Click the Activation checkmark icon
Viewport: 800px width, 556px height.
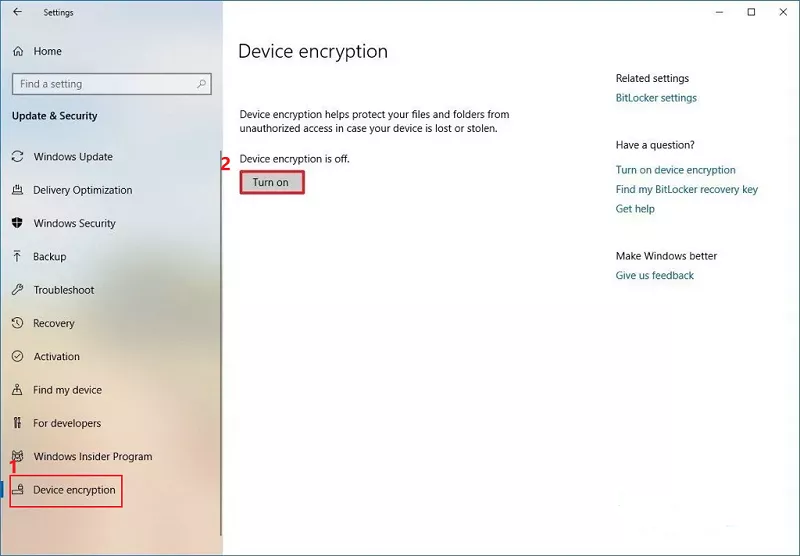pyautogui.click(x=17, y=357)
